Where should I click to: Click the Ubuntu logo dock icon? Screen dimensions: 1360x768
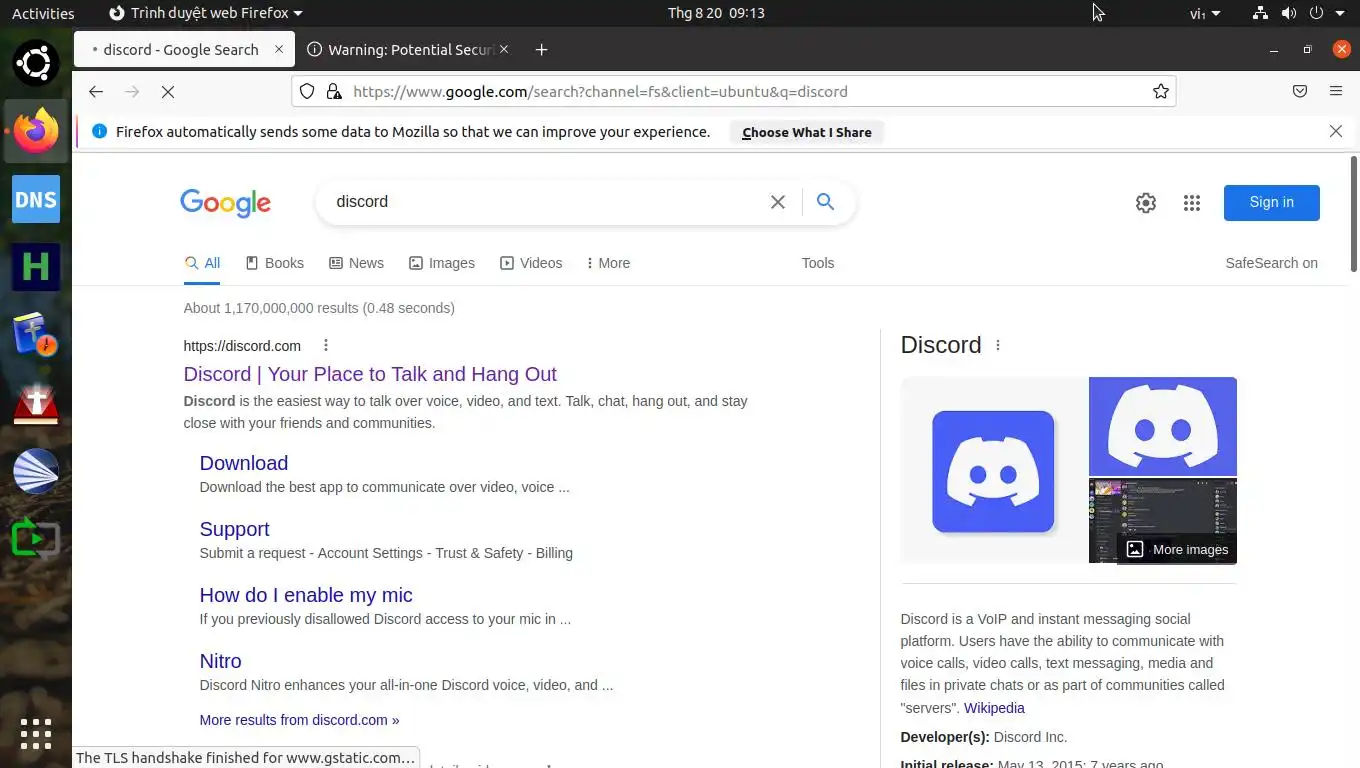click(x=36, y=64)
